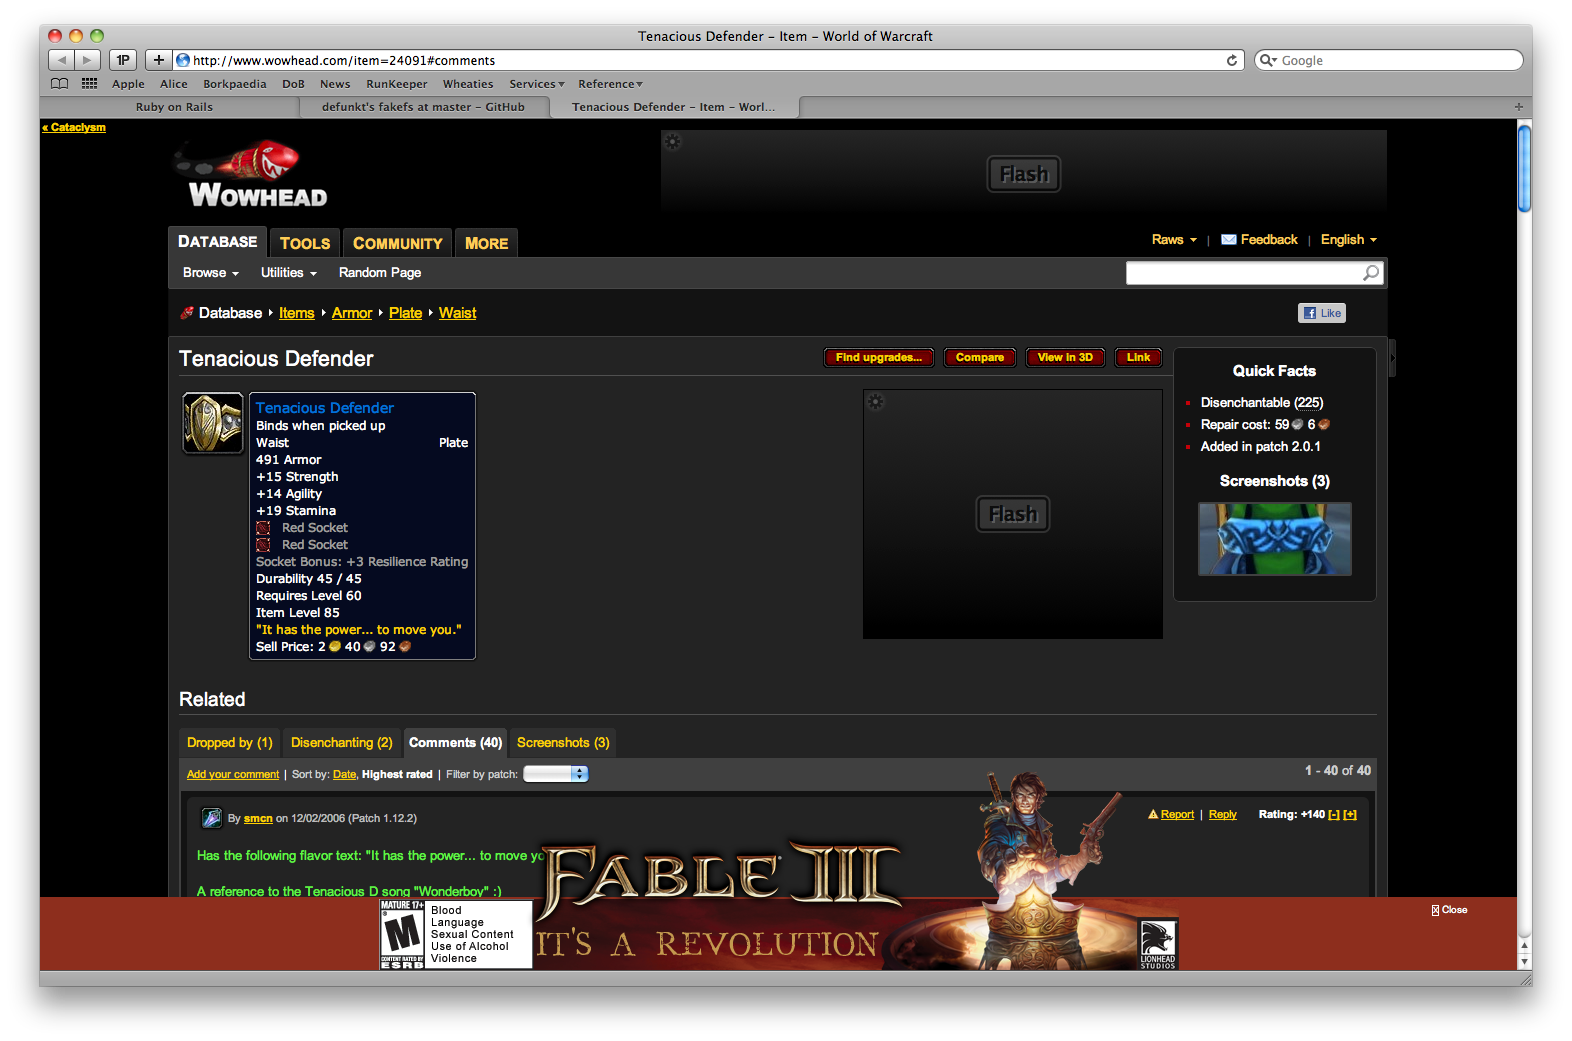This screenshot has width=1572, height=1041.
Task: Open the bookmarks book icon
Action: [x=60, y=84]
